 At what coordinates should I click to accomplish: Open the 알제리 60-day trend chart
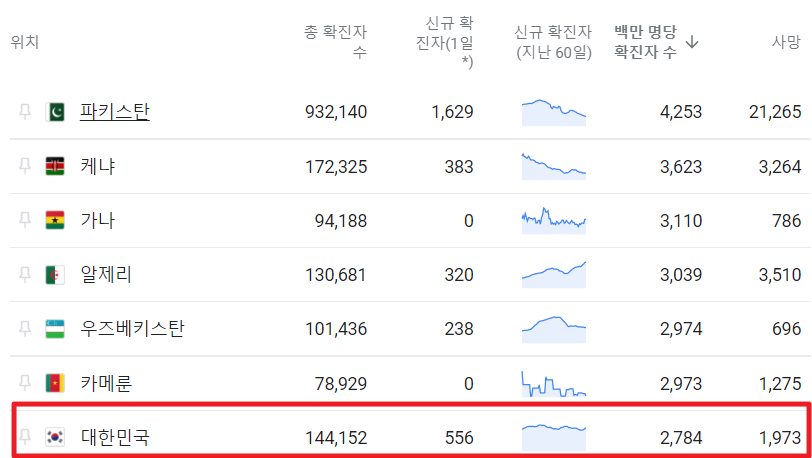(554, 275)
